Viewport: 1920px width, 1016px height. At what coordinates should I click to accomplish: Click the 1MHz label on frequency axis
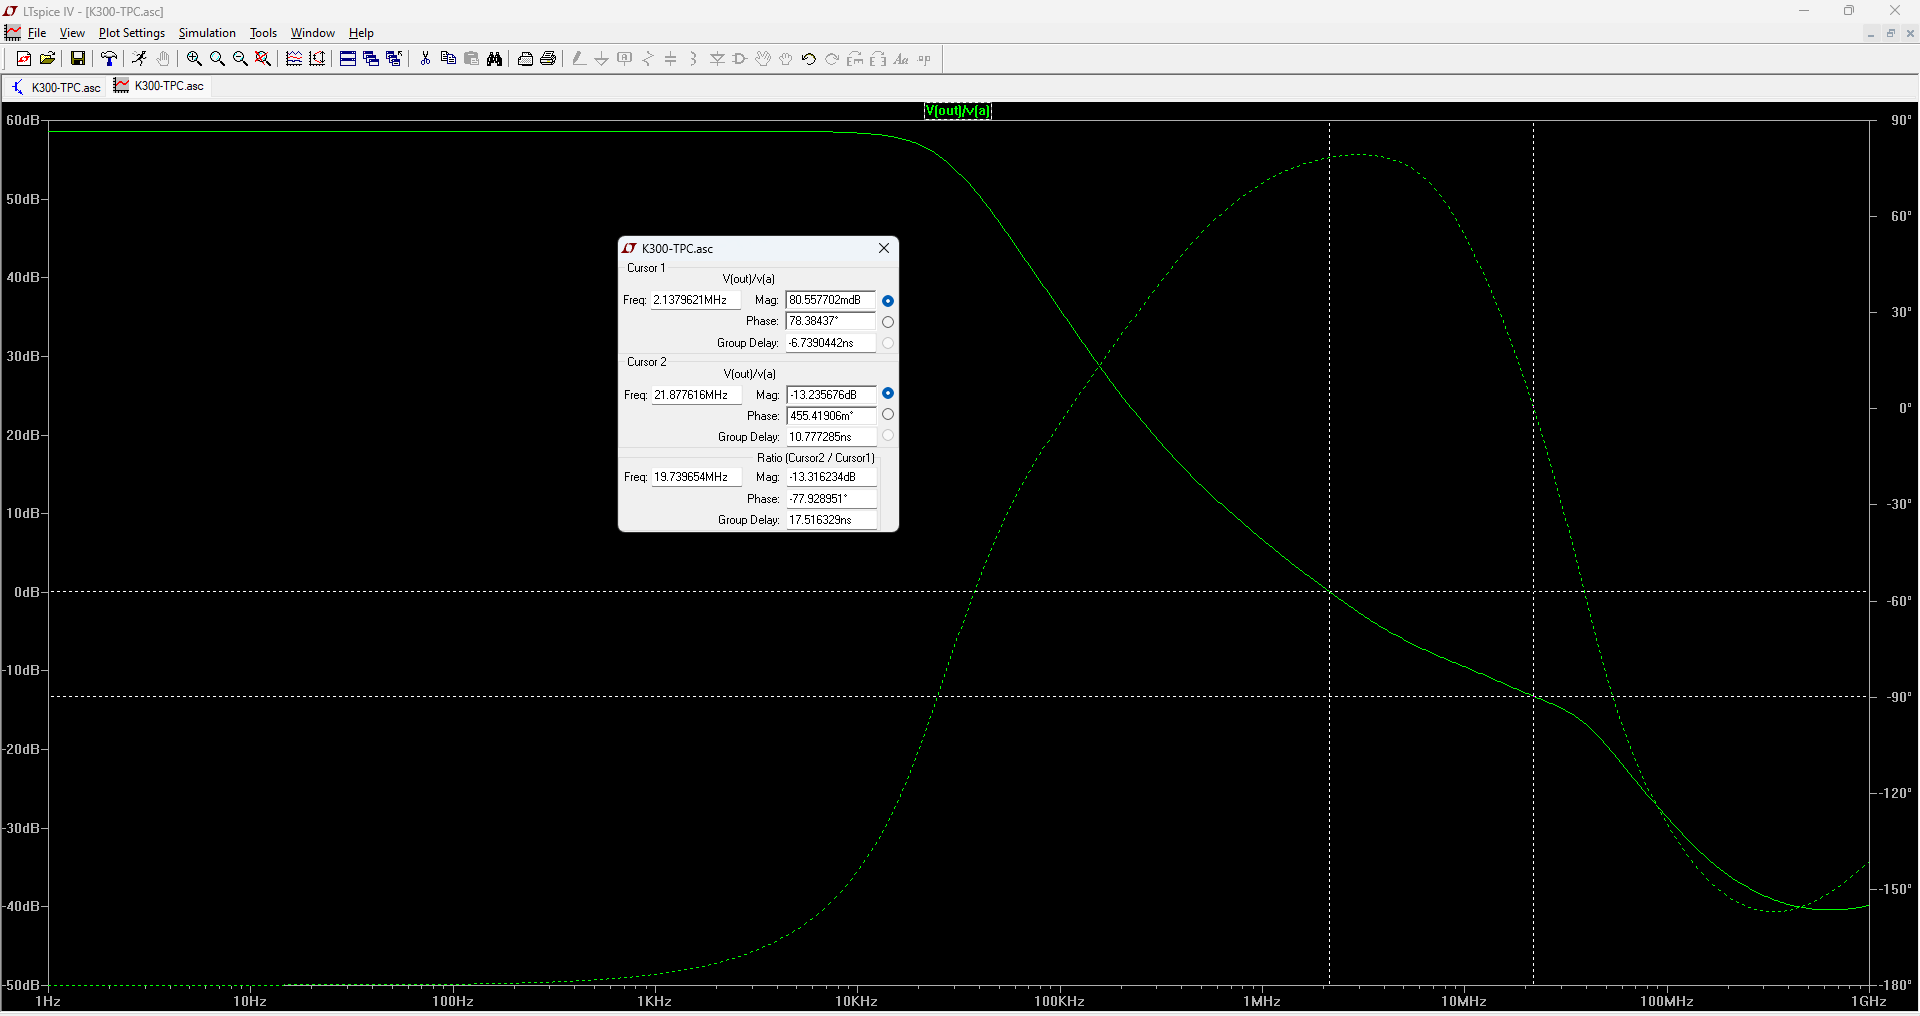pos(1262,1001)
